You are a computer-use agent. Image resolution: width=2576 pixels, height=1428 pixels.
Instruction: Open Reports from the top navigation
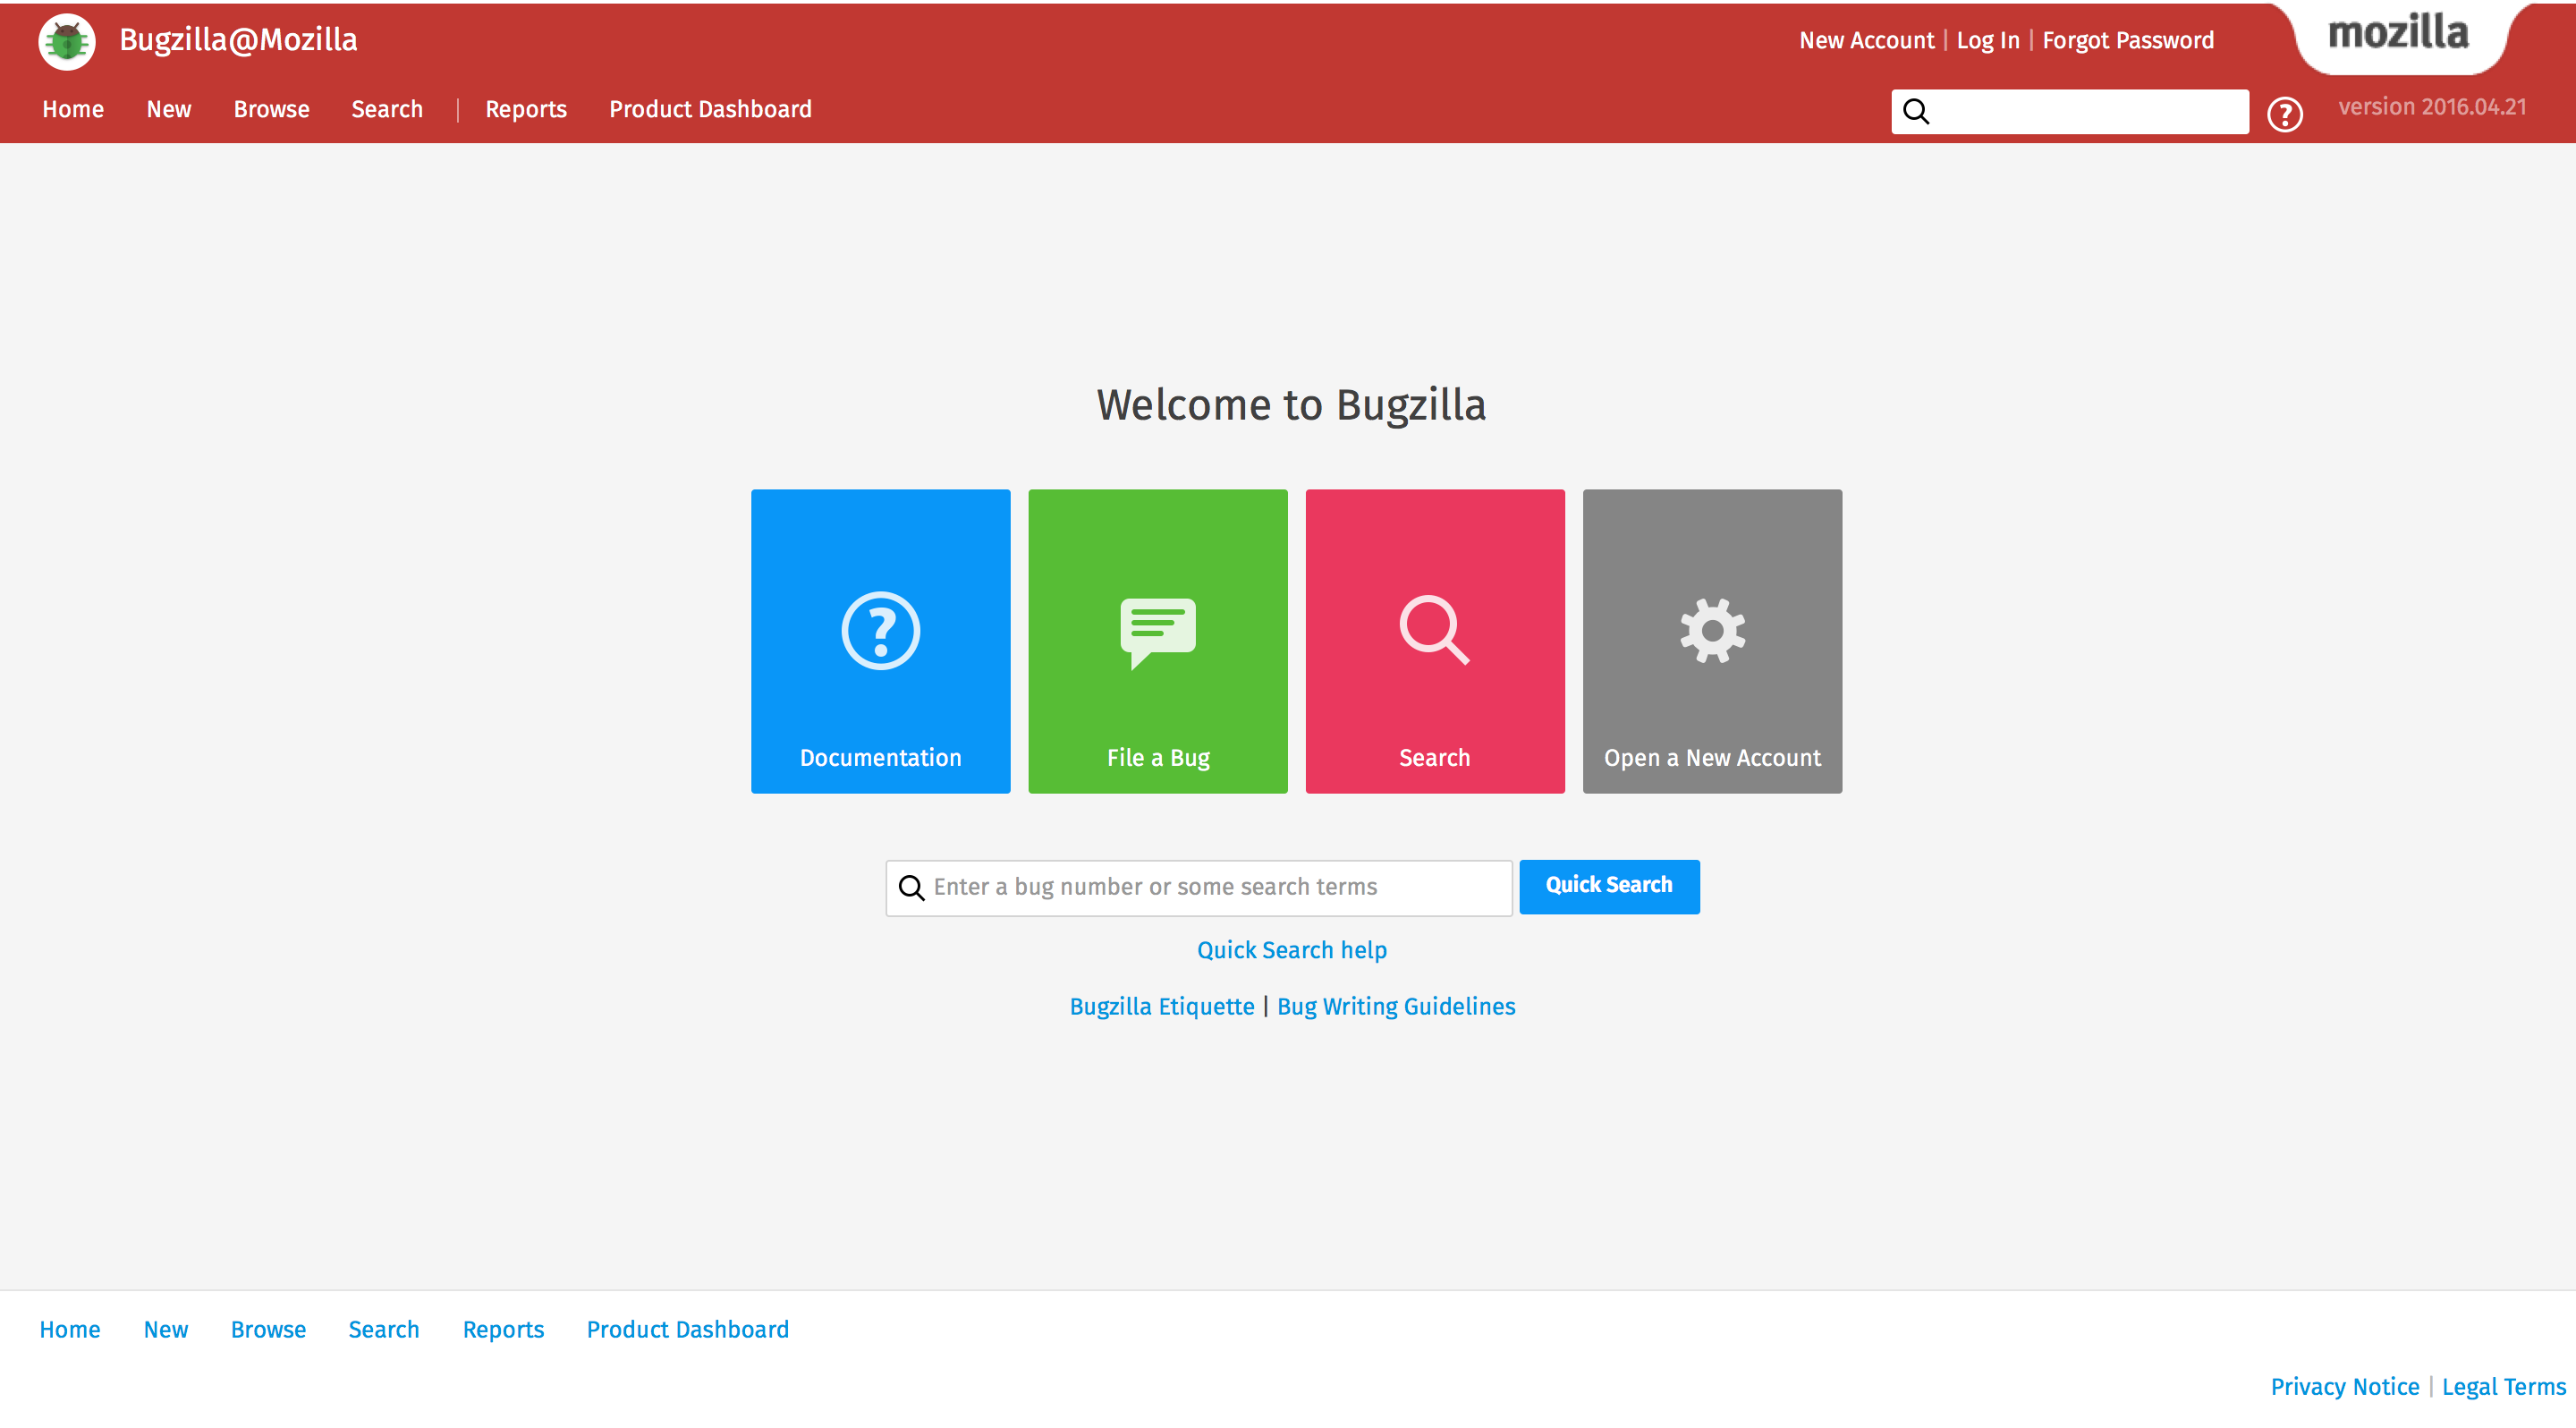click(x=526, y=109)
